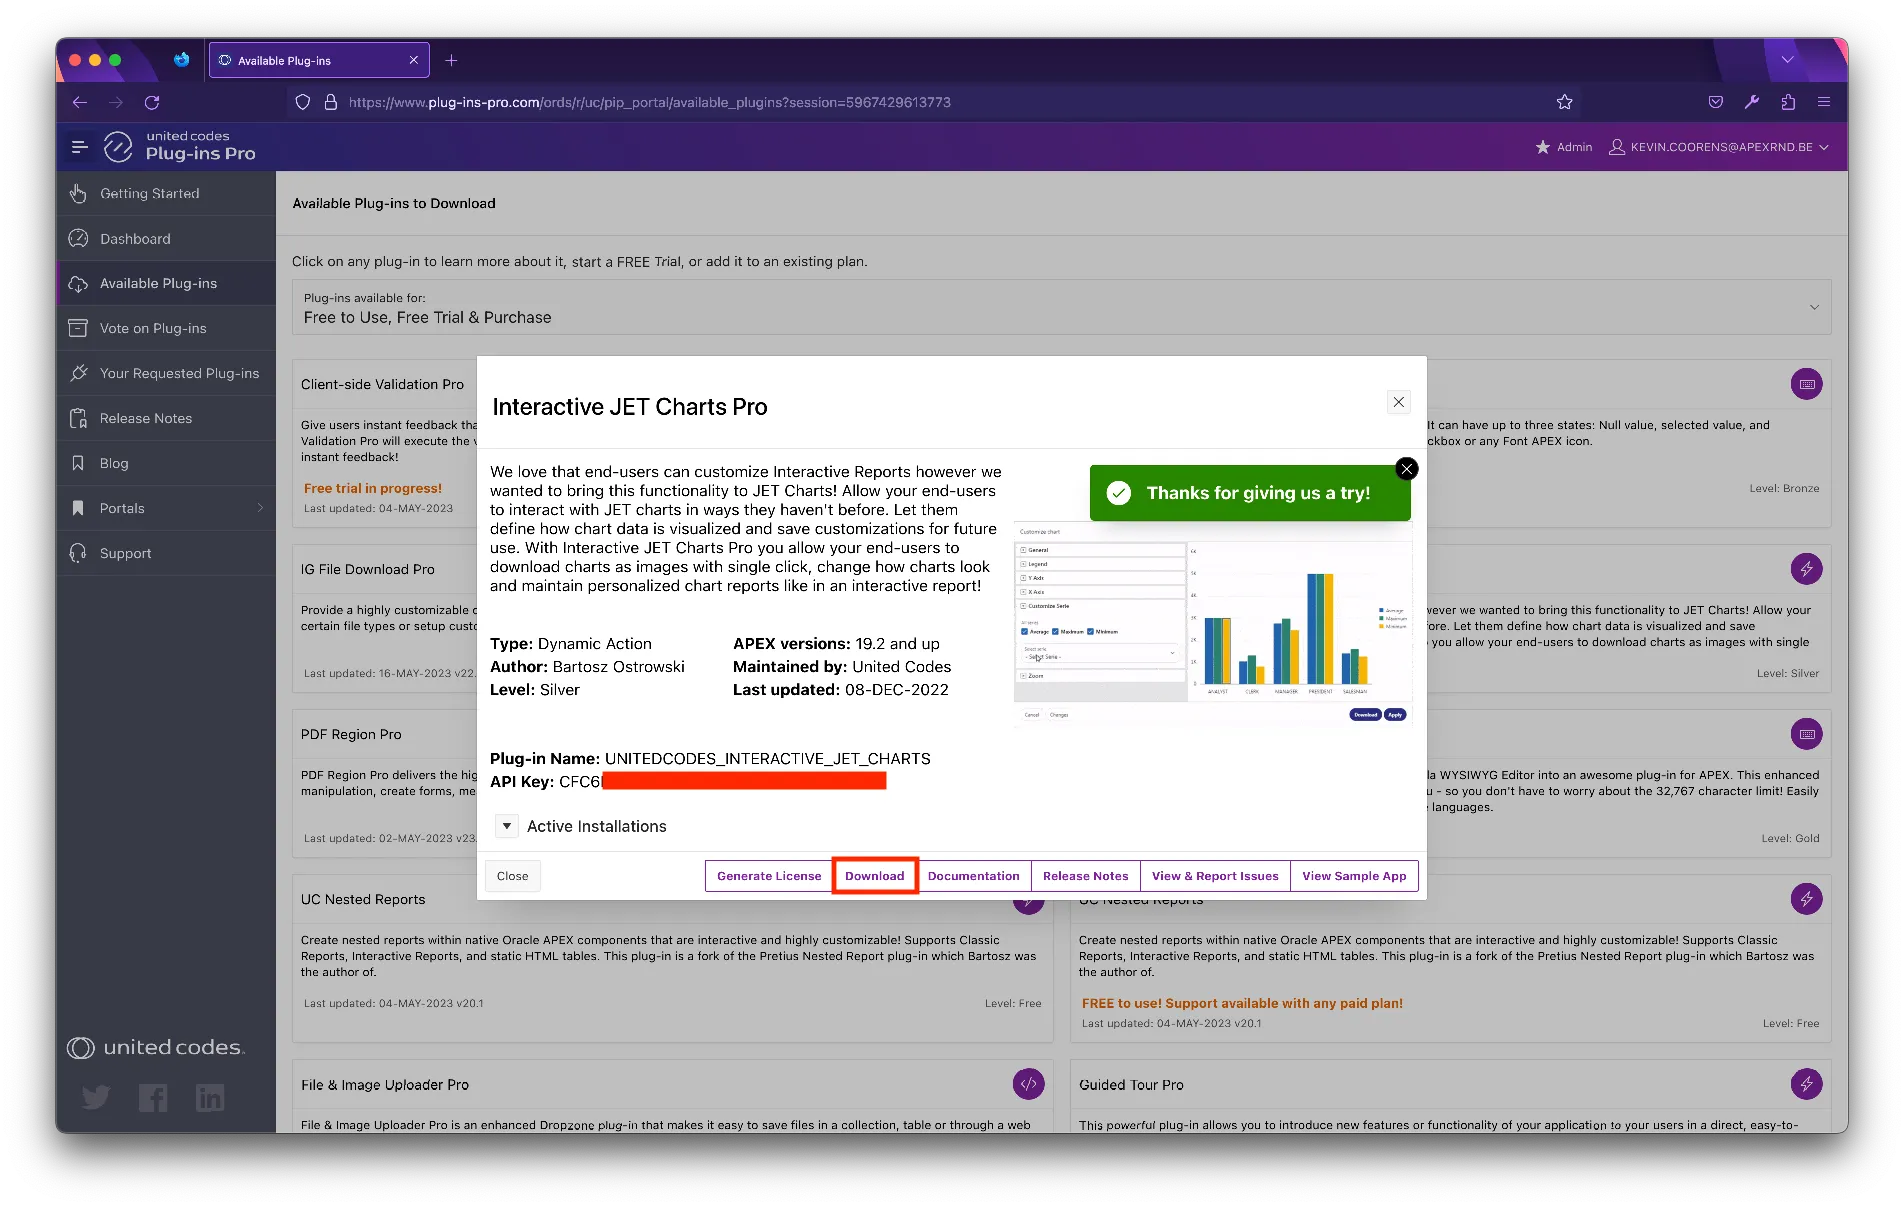Image resolution: width=1904 pixels, height=1207 pixels.
Task: Click lightning icon on Guided Tour Pro card
Action: (1806, 1084)
